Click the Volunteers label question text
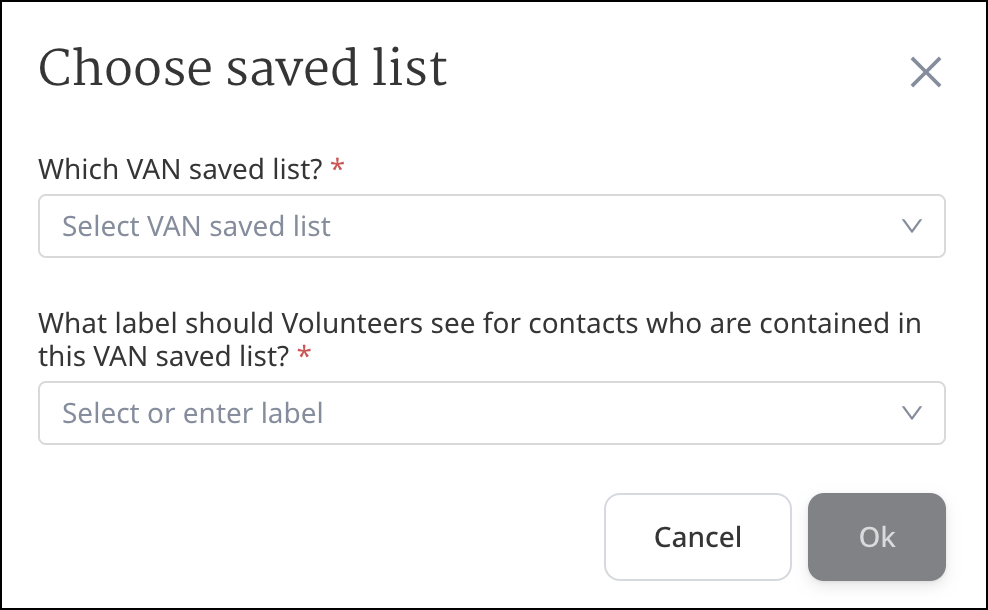This screenshot has width=988, height=610. click(479, 324)
